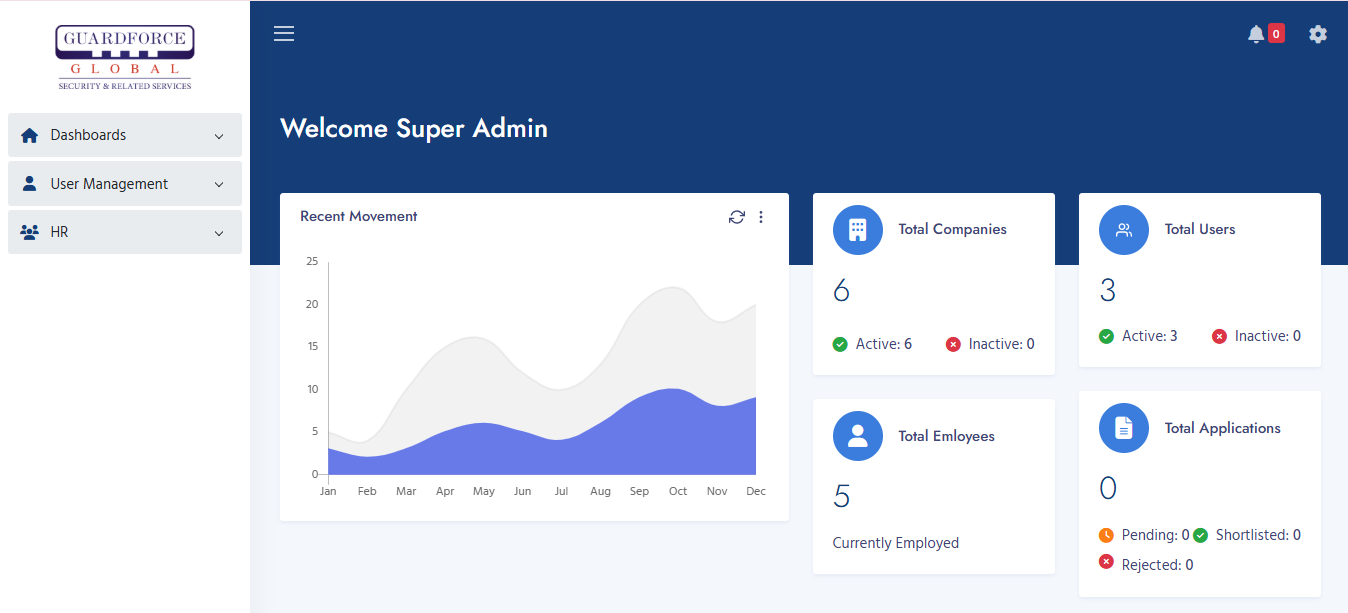Click the Dashboards home icon

[30, 134]
